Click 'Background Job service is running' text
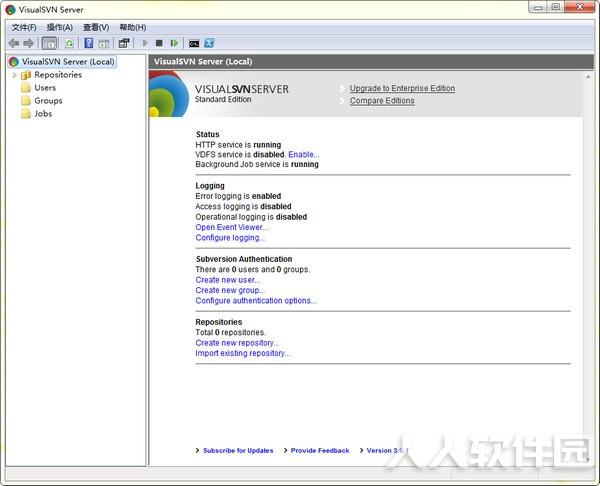 click(x=257, y=165)
